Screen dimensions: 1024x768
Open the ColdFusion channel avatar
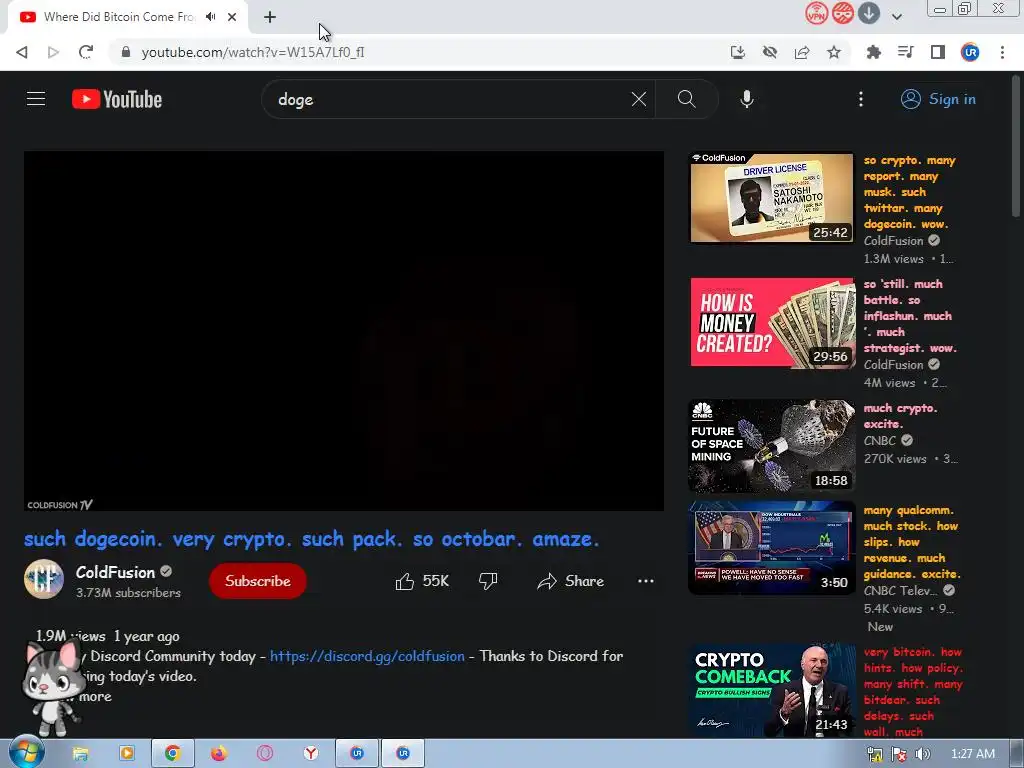pos(44,579)
